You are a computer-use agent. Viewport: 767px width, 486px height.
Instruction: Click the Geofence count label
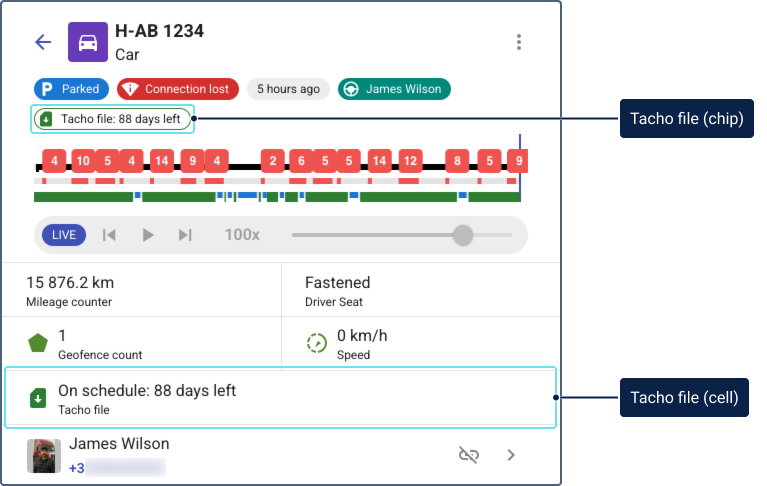click(x=100, y=355)
